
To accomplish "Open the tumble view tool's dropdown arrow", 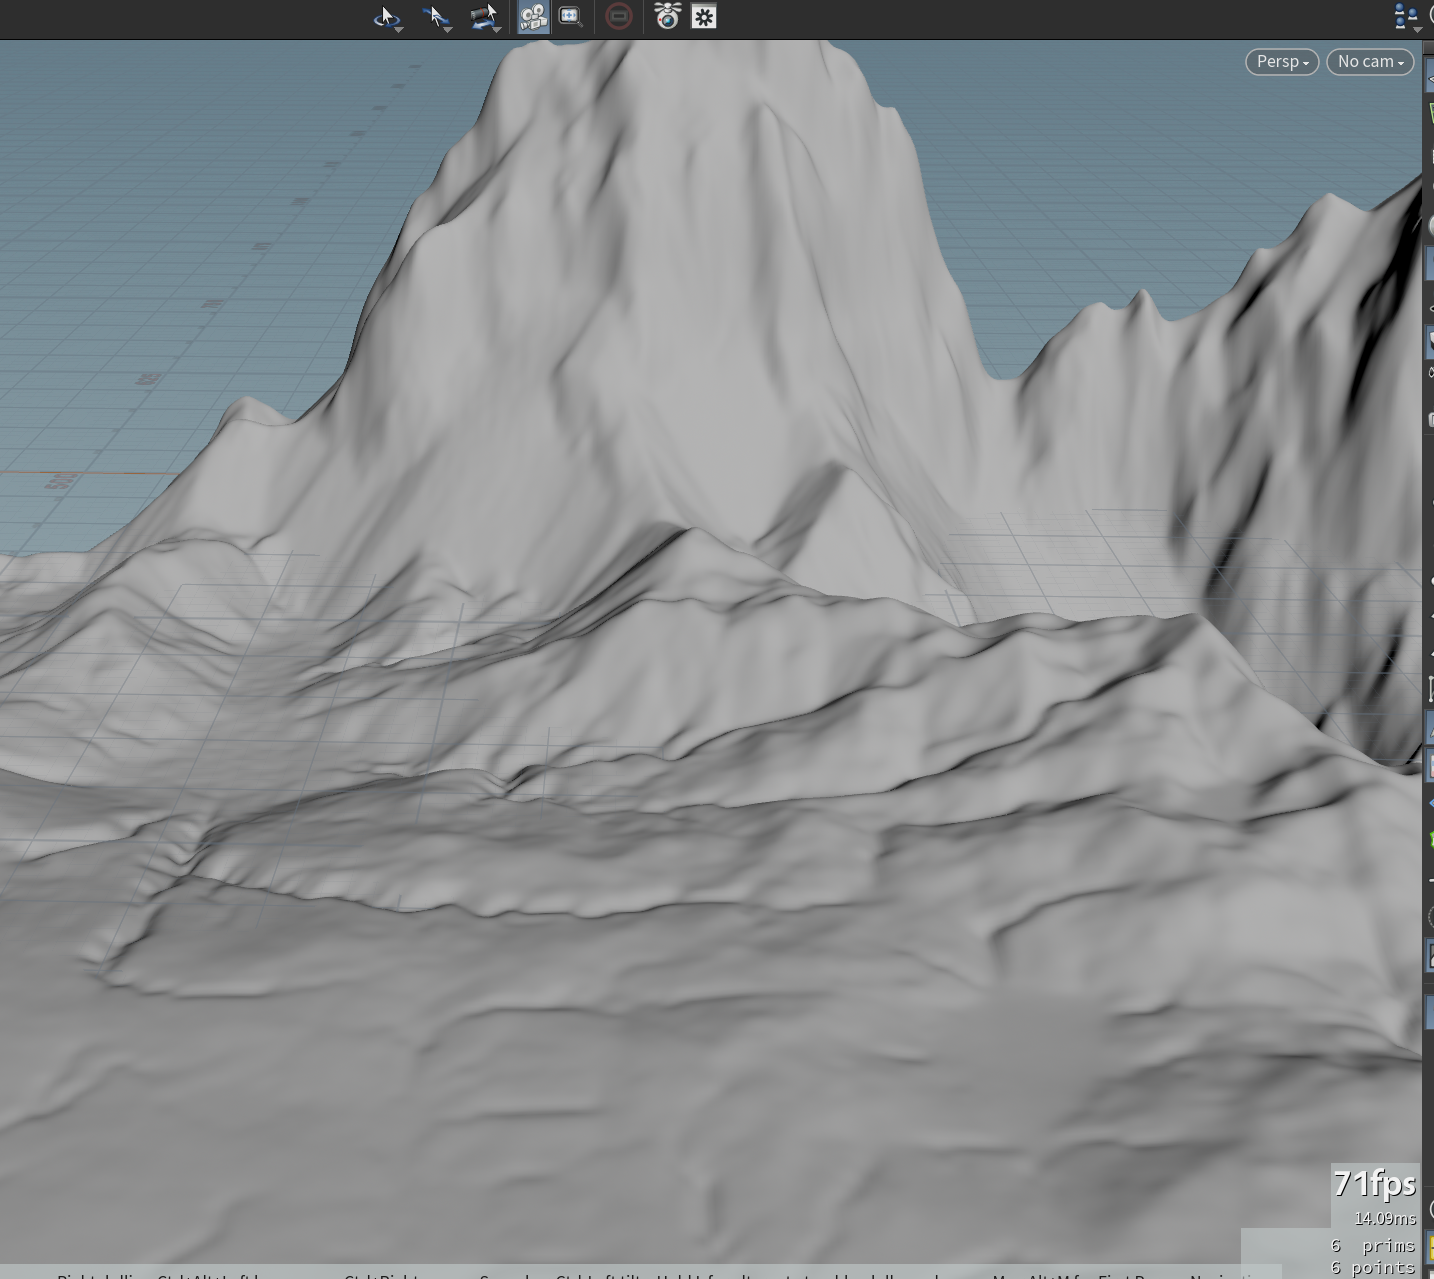I will coord(399,30).
